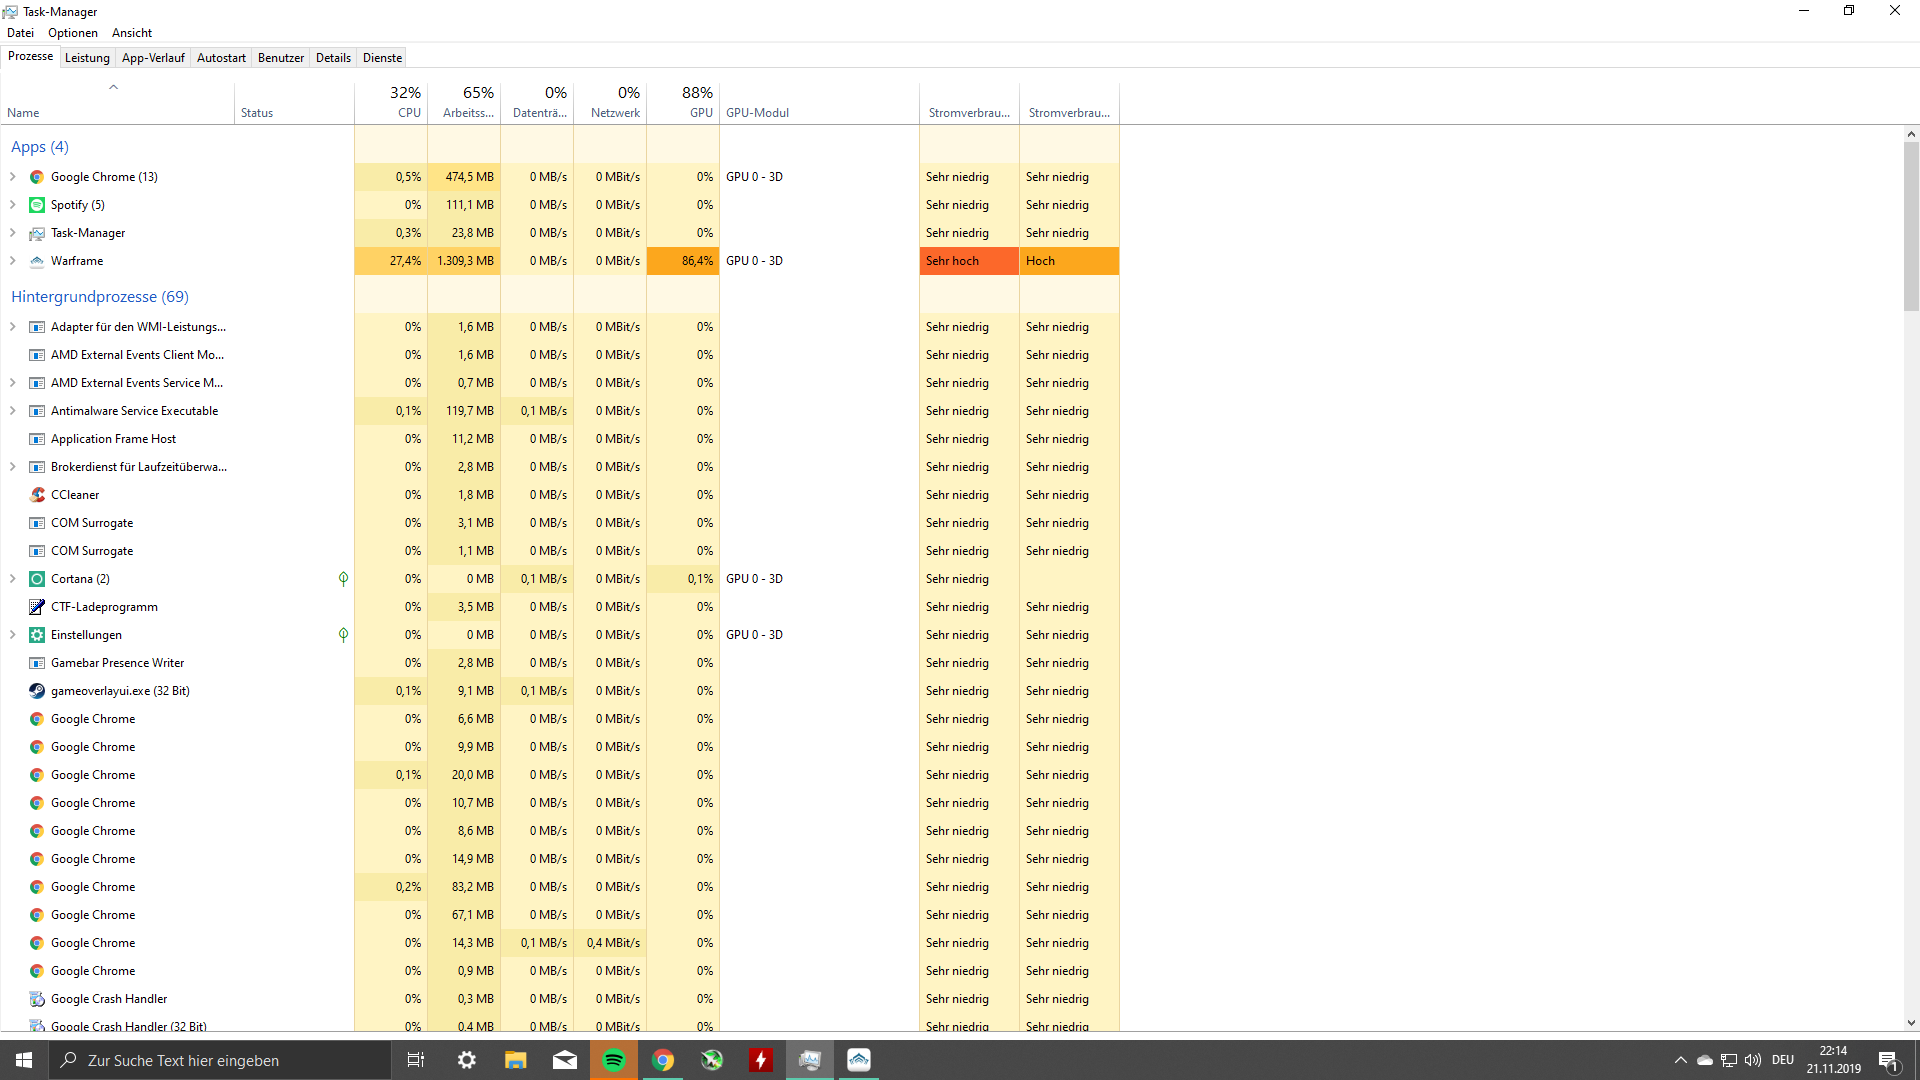Switch to the Leistung tab
Viewport: 1920px width, 1080px height.
[87, 58]
